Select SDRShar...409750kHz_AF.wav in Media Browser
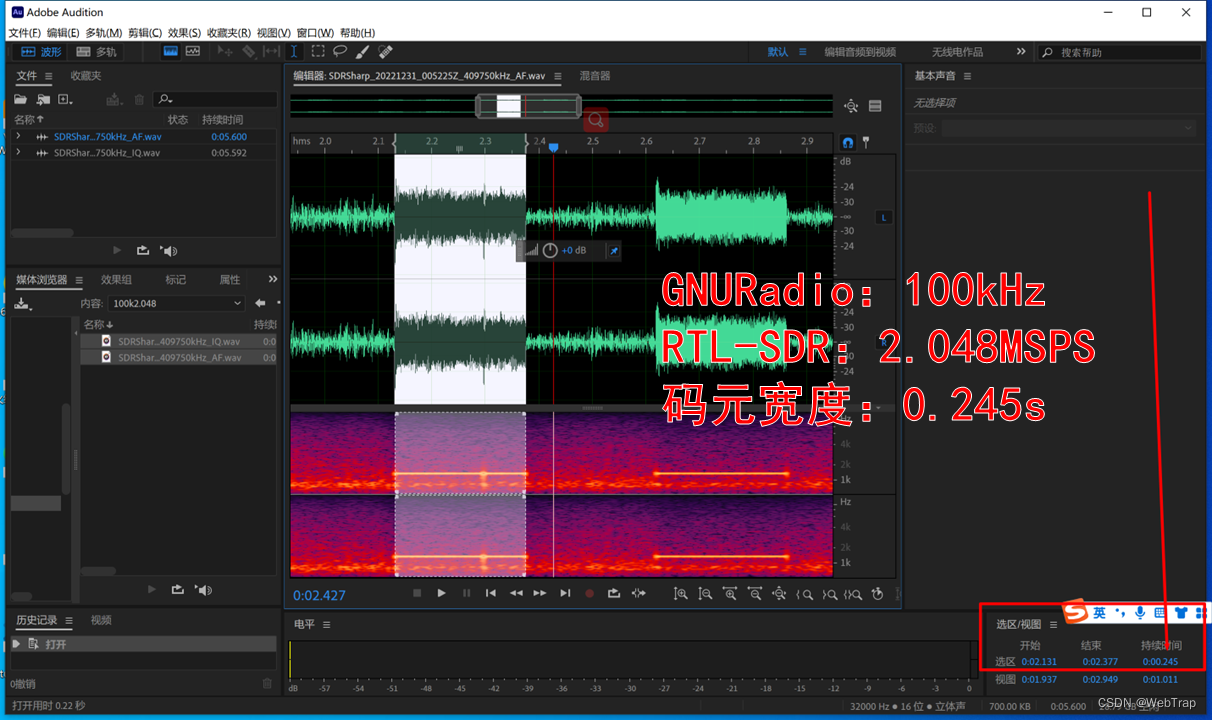Image resolution: width=1212 pixels, height=720 pixels. click(179, 357)
